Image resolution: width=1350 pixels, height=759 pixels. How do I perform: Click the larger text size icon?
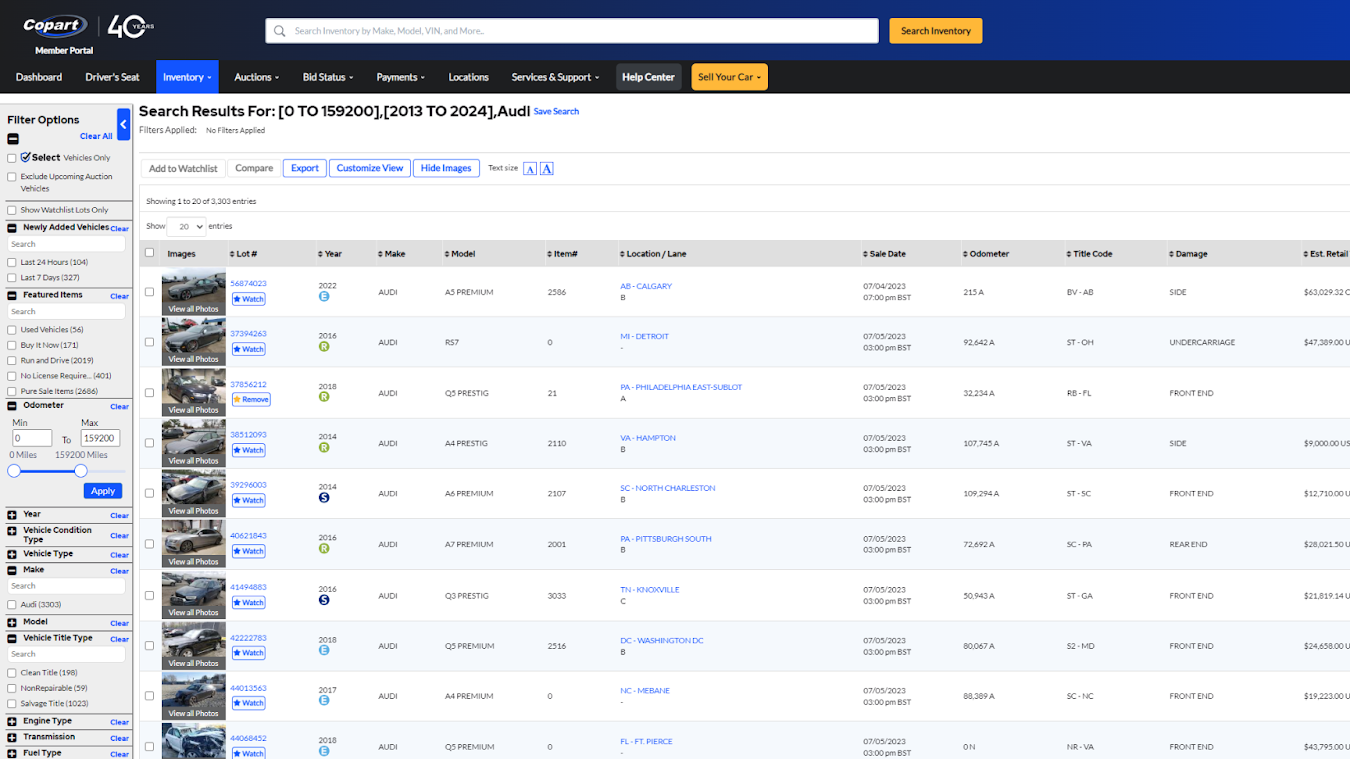(547, 169)
